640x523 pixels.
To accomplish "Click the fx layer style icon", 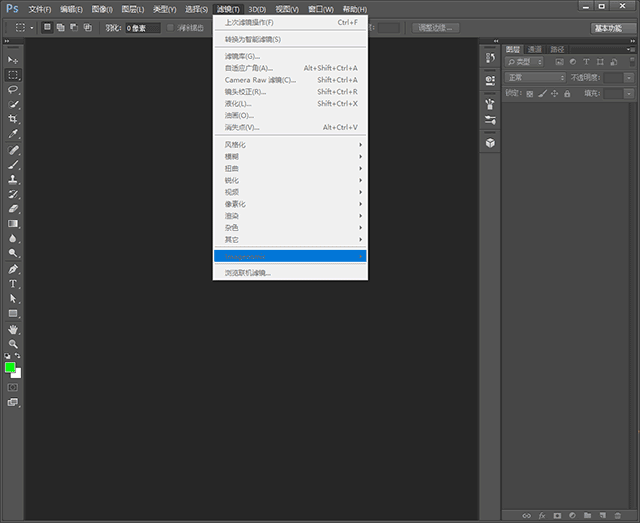I will point(541,516).
